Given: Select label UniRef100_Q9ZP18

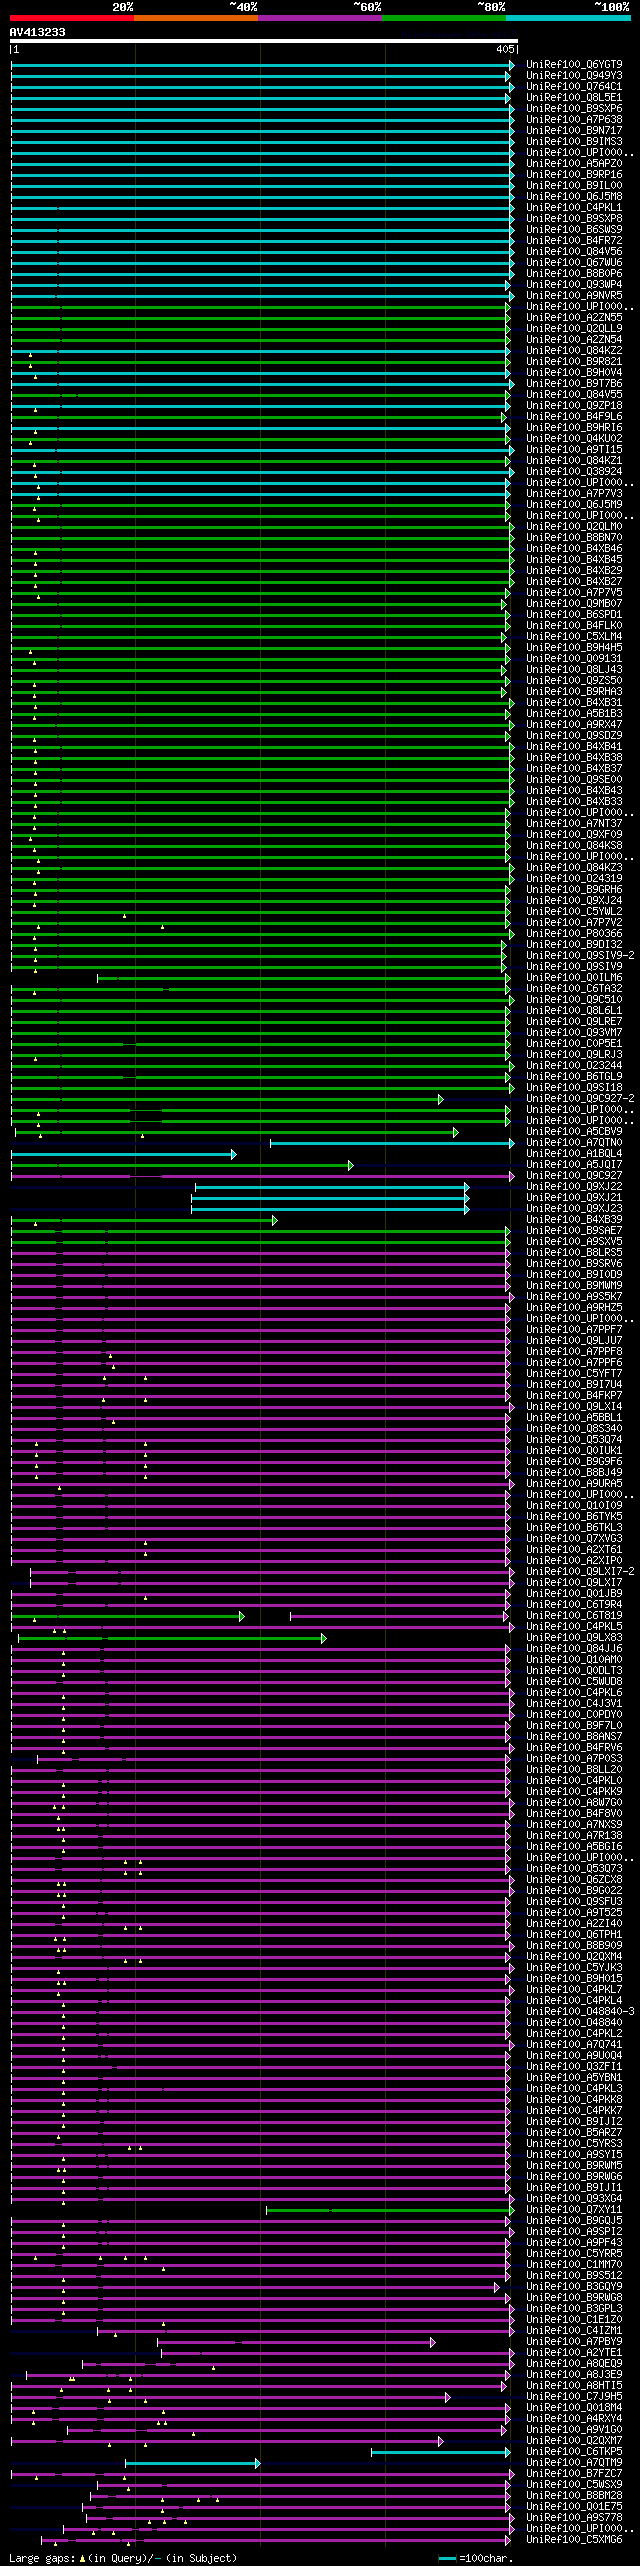Looking at the screenshot, I should click(574, 406).
